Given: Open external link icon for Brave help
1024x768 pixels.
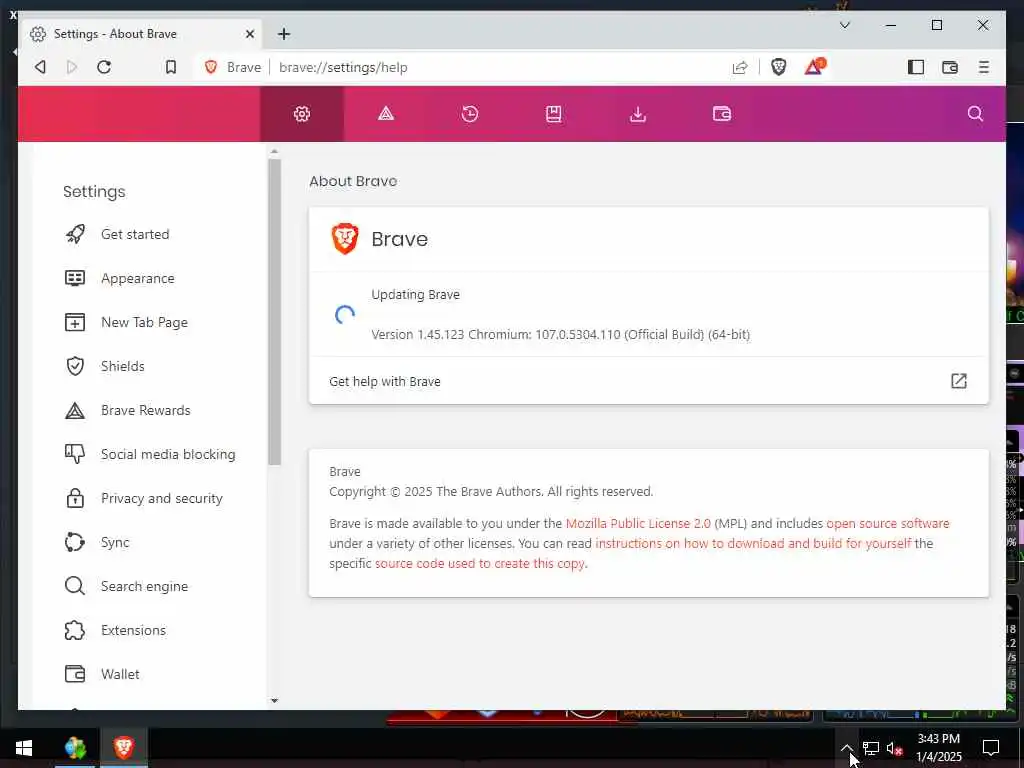Looking at the screenshot, I should 959,381.
